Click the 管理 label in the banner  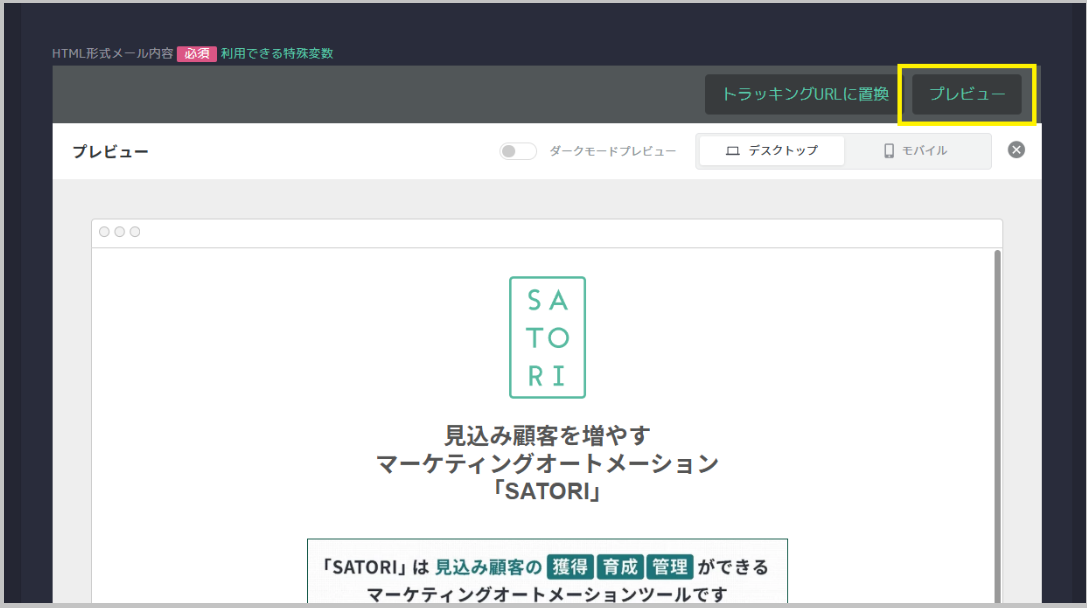pos(670,567)
